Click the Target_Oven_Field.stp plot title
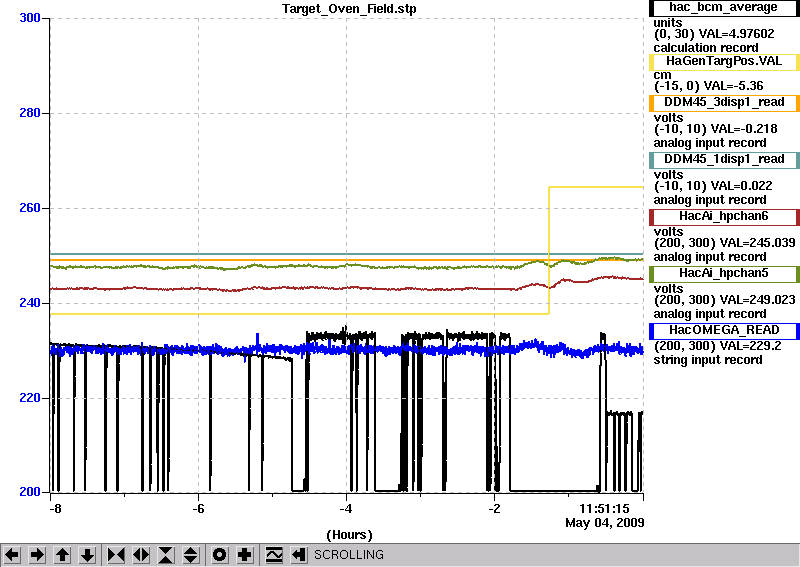The height and width of the screenshot is (567, 800). (x=349, y=9)
